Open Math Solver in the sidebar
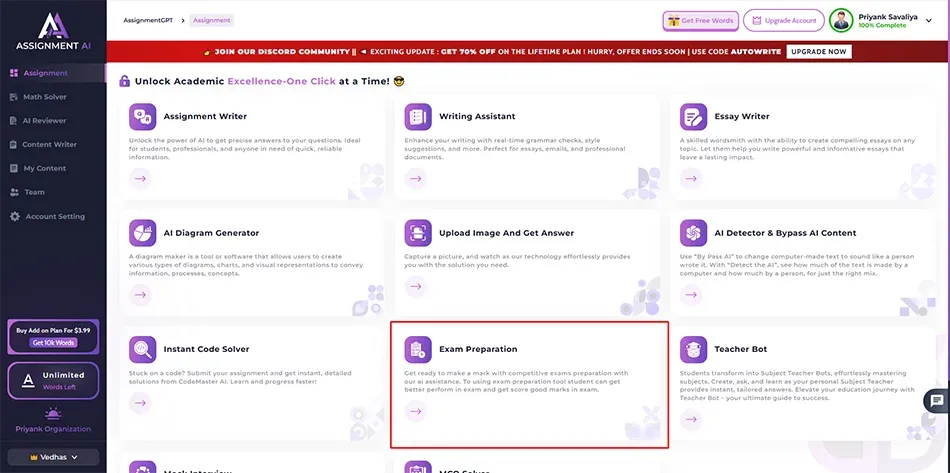950x473 pixels. tap(45, 97)
